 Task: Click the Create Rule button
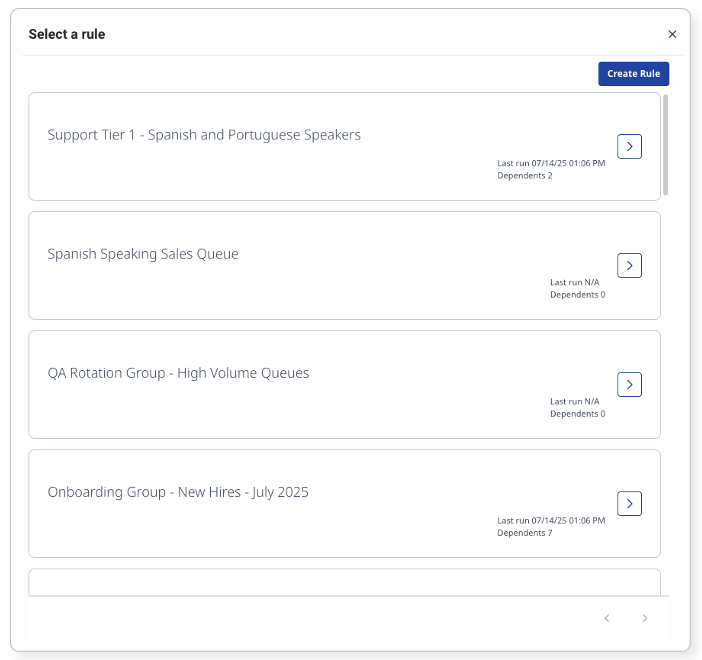pyautogui.click(x=634, y=74)
